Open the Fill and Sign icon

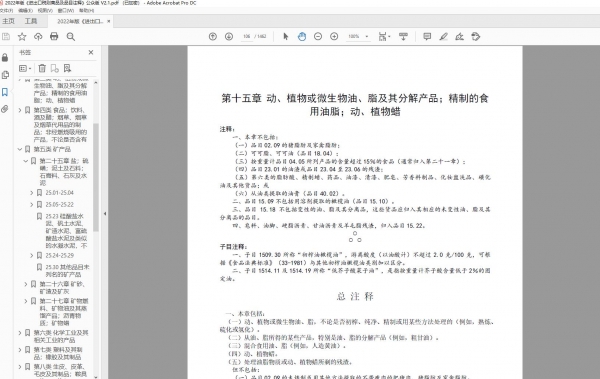pyautogui.click(x=460, y=36)
